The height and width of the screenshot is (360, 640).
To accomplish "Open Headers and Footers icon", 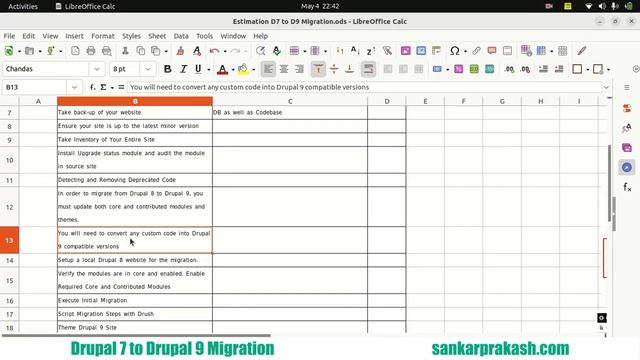I will pyautogui.click(x=507, y=51).
